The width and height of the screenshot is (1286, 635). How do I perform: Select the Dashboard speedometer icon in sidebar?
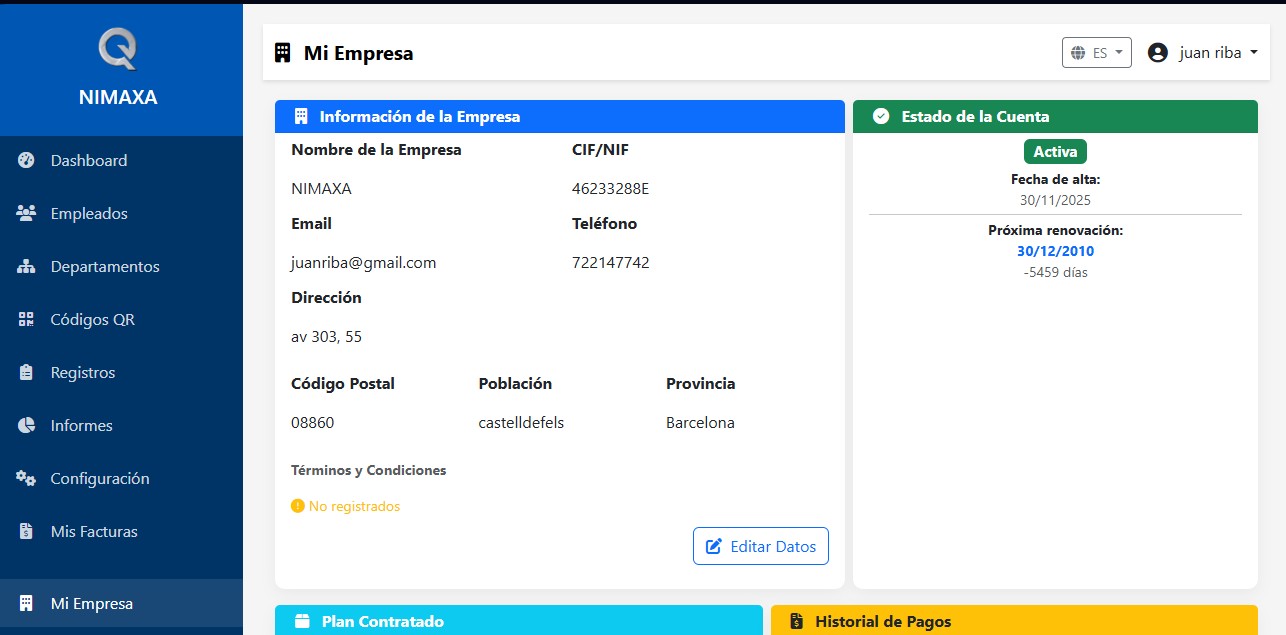(x=27, y=160)
